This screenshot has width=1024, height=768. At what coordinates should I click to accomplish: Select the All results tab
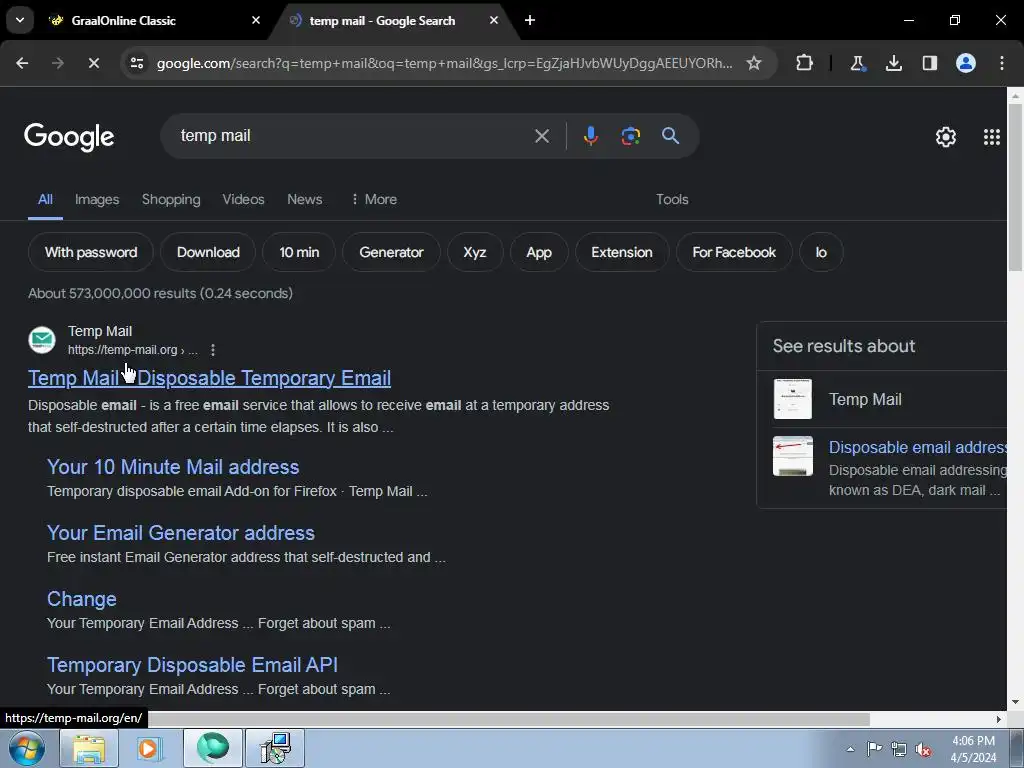point(45,199)
